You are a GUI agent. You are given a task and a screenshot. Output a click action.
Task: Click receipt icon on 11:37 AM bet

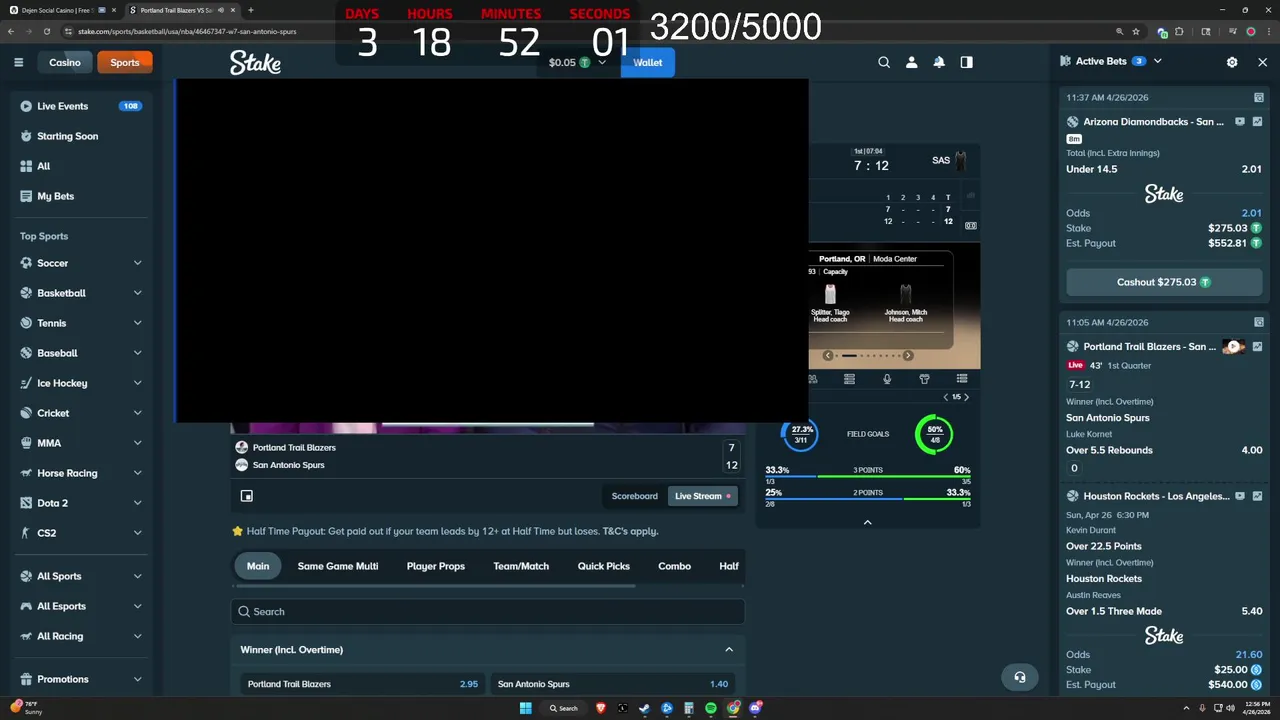click(x=1258, y=98)
